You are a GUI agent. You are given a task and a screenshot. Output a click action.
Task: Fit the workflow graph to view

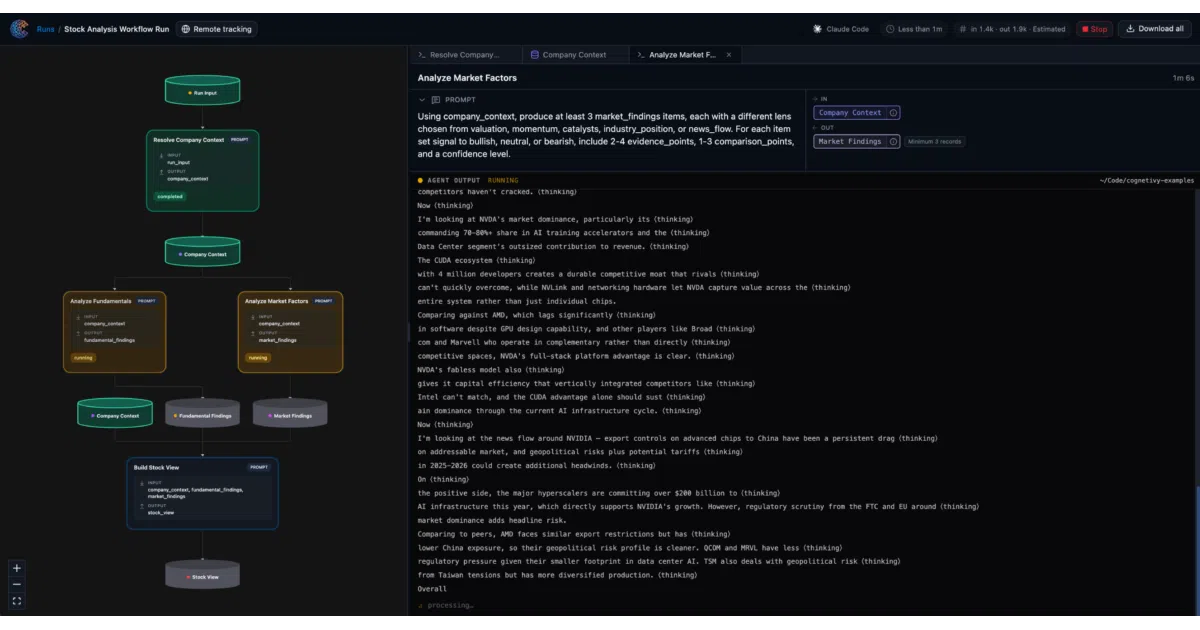click(x=17, y=601)
